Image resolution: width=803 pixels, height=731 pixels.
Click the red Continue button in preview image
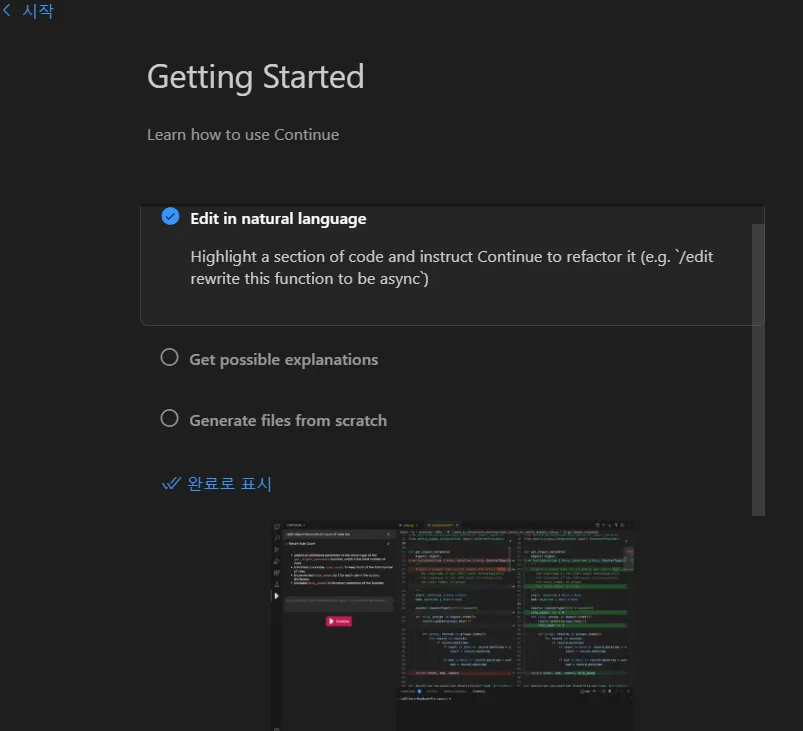[339, 621]
